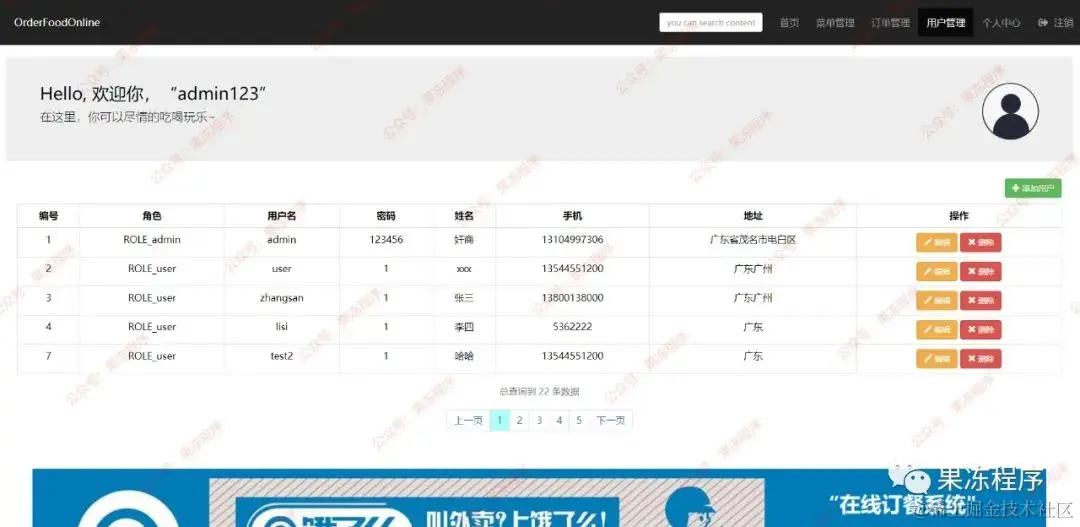Click the green 添加用户 button

click(1032, 188)
